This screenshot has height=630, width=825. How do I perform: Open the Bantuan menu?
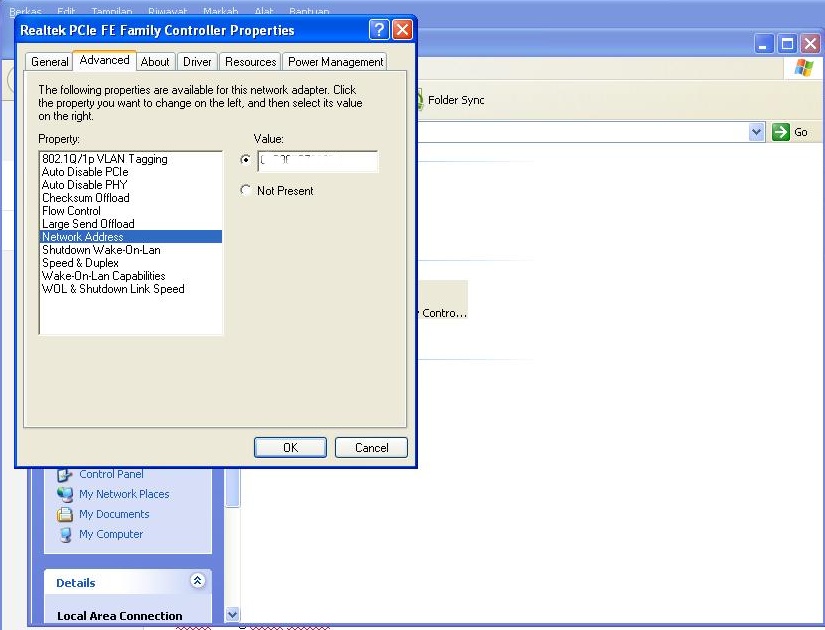coord(309,11)
